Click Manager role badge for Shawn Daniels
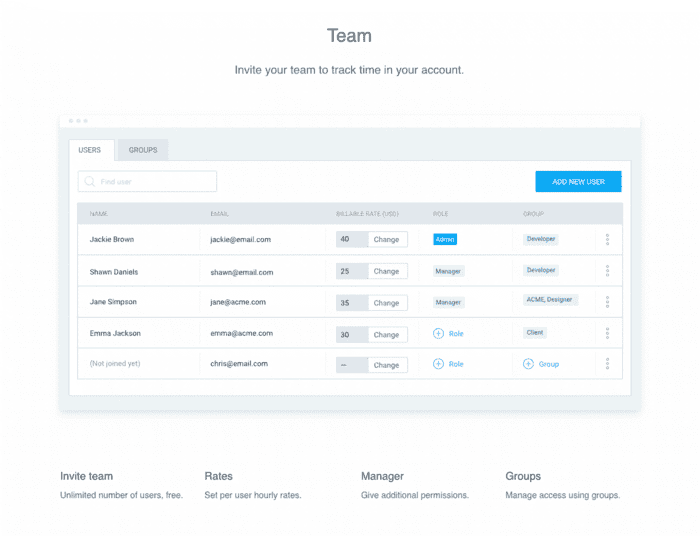 [448, 271]
